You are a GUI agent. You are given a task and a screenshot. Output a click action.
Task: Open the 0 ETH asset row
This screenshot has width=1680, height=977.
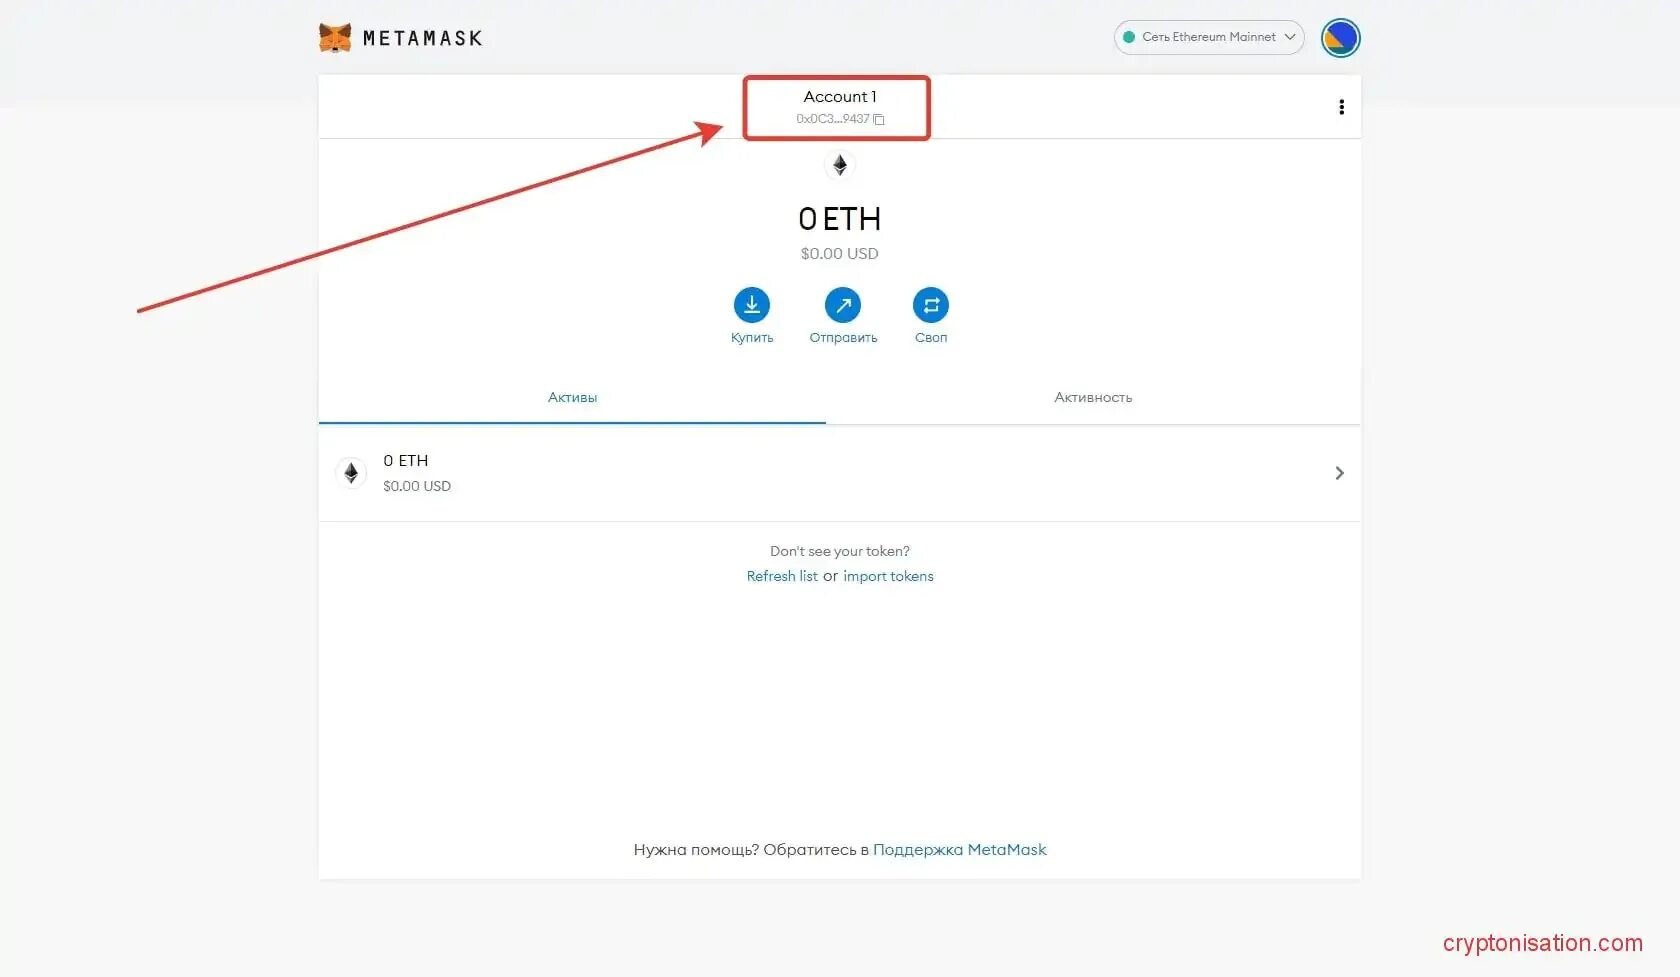tap(839, 473)
